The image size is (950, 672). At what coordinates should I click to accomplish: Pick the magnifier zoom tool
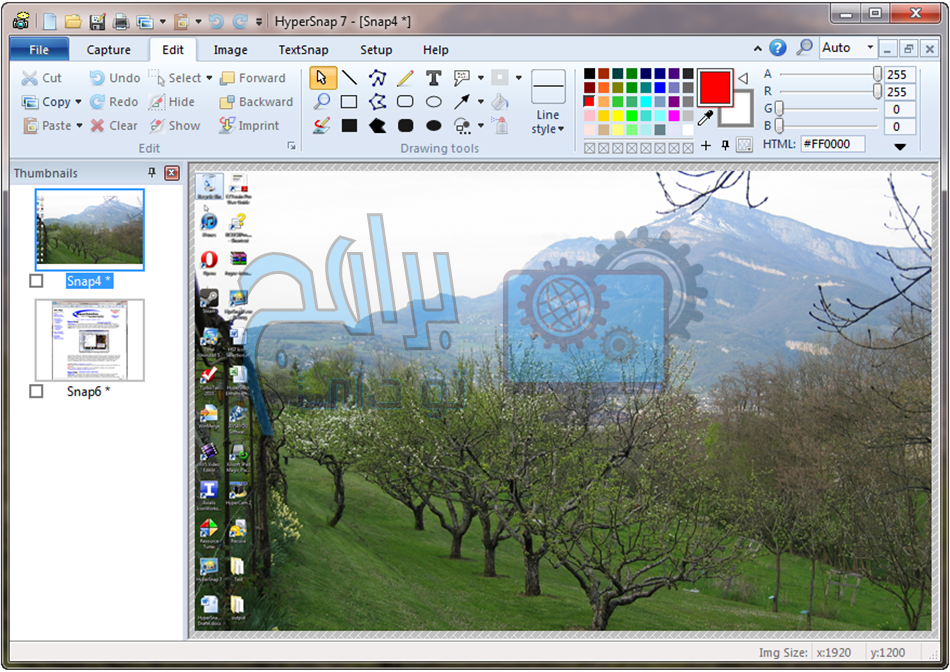[321, 102]
